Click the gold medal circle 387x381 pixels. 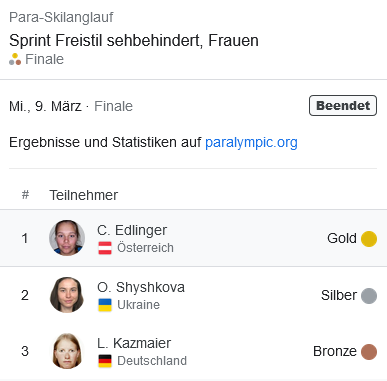tap(369, 239)
